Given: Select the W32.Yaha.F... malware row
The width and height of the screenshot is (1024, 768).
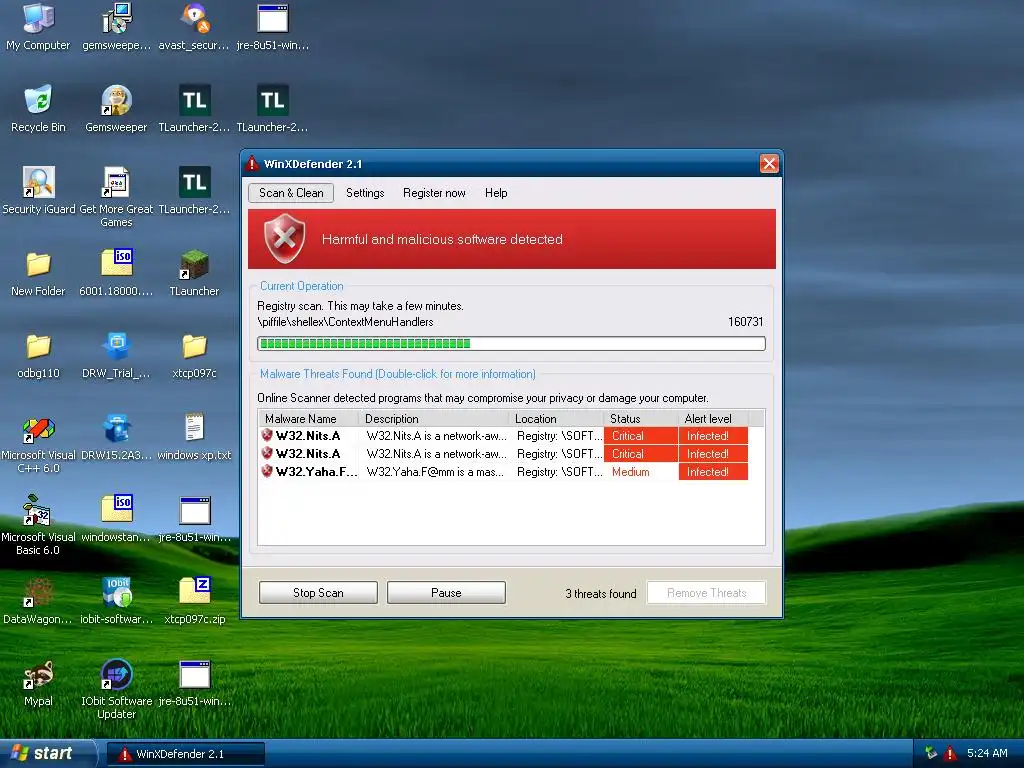Looking at the screenshot, I should click(504, 472).
